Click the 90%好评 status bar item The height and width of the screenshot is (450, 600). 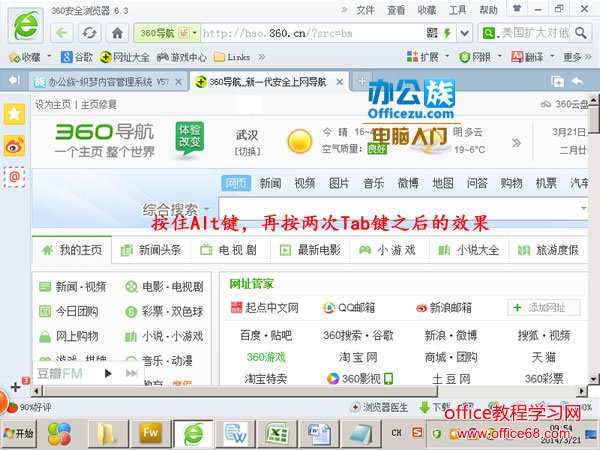click(x=29, y=407)
